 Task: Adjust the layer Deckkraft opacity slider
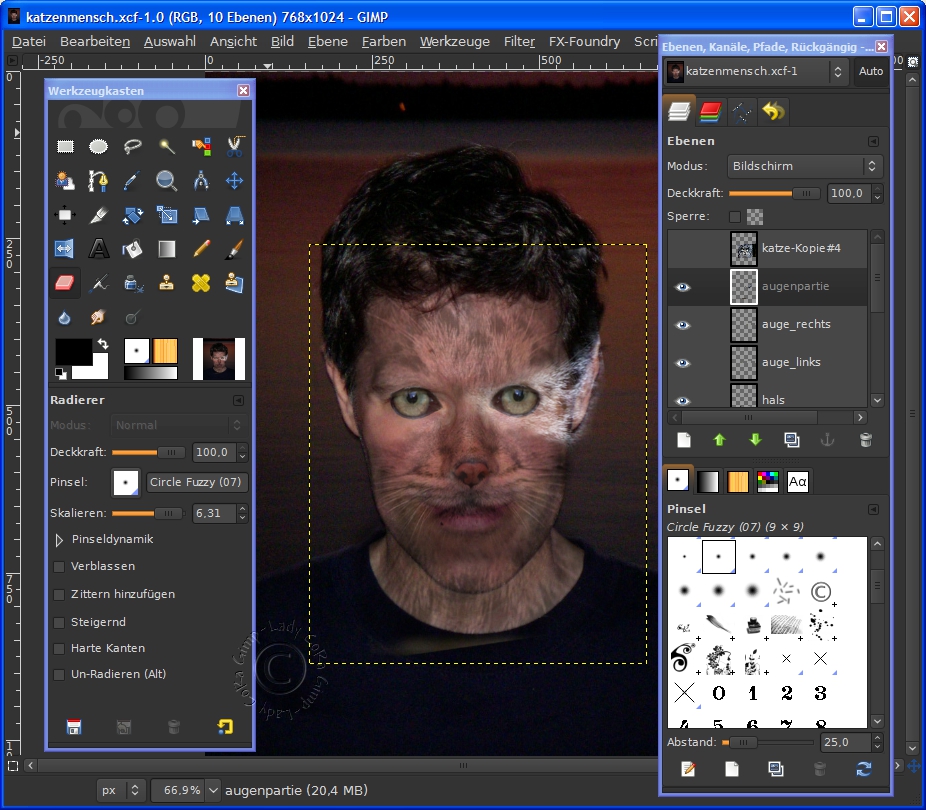(x=774, y=194)
